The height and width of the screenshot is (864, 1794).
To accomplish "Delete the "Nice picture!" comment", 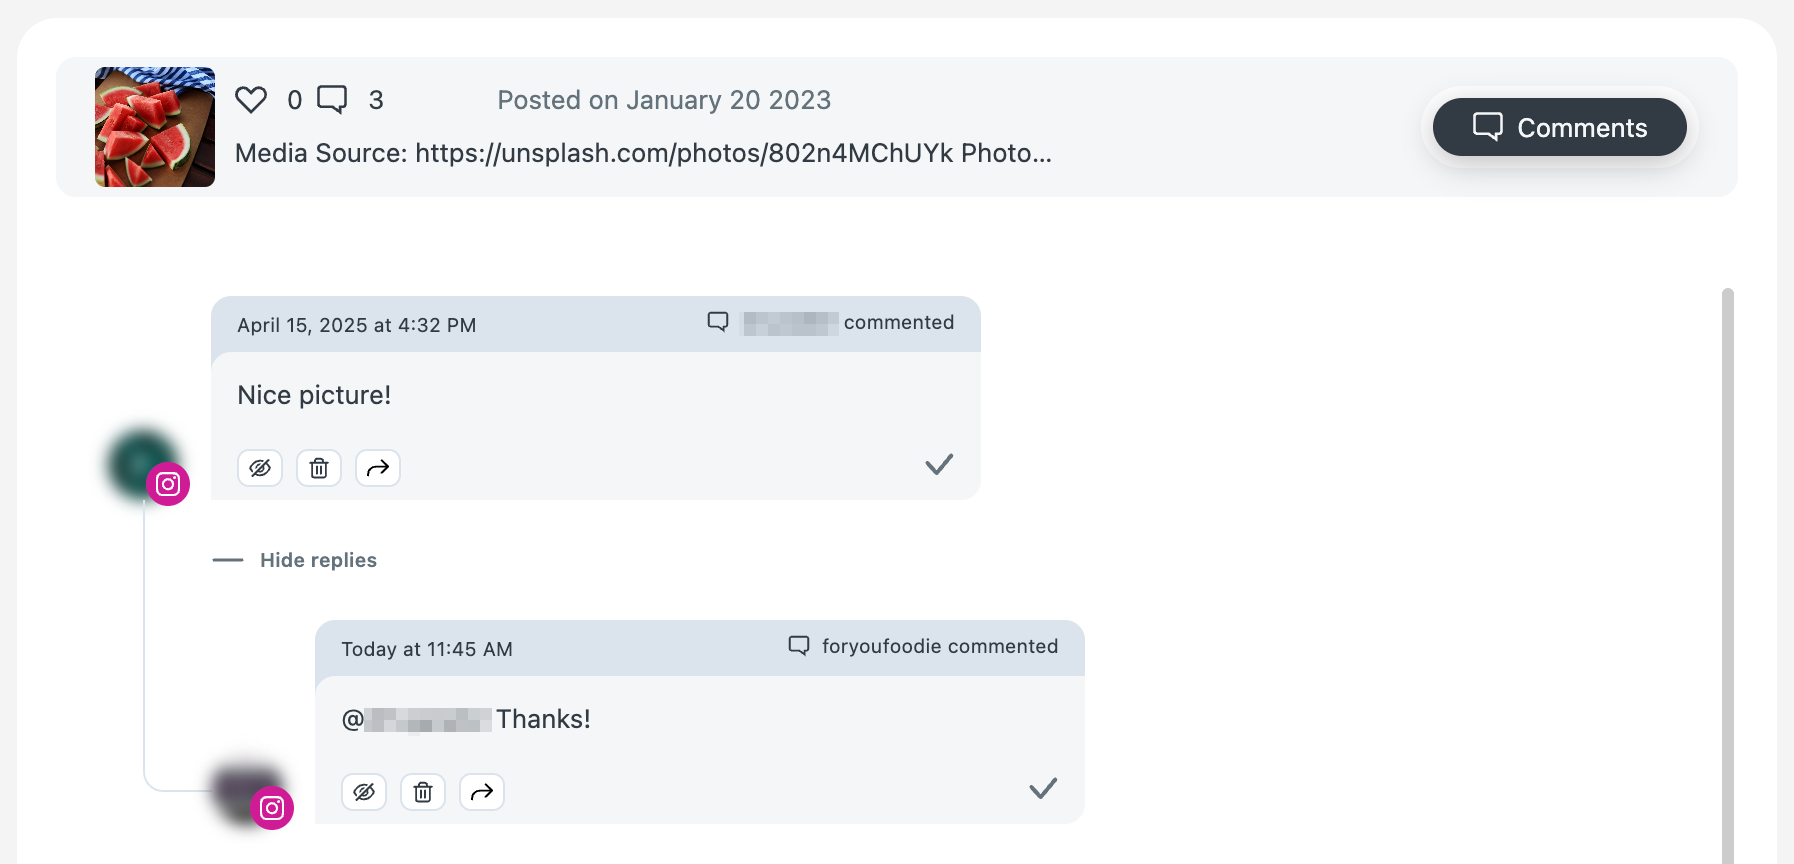I will click(x=319, y=467).
